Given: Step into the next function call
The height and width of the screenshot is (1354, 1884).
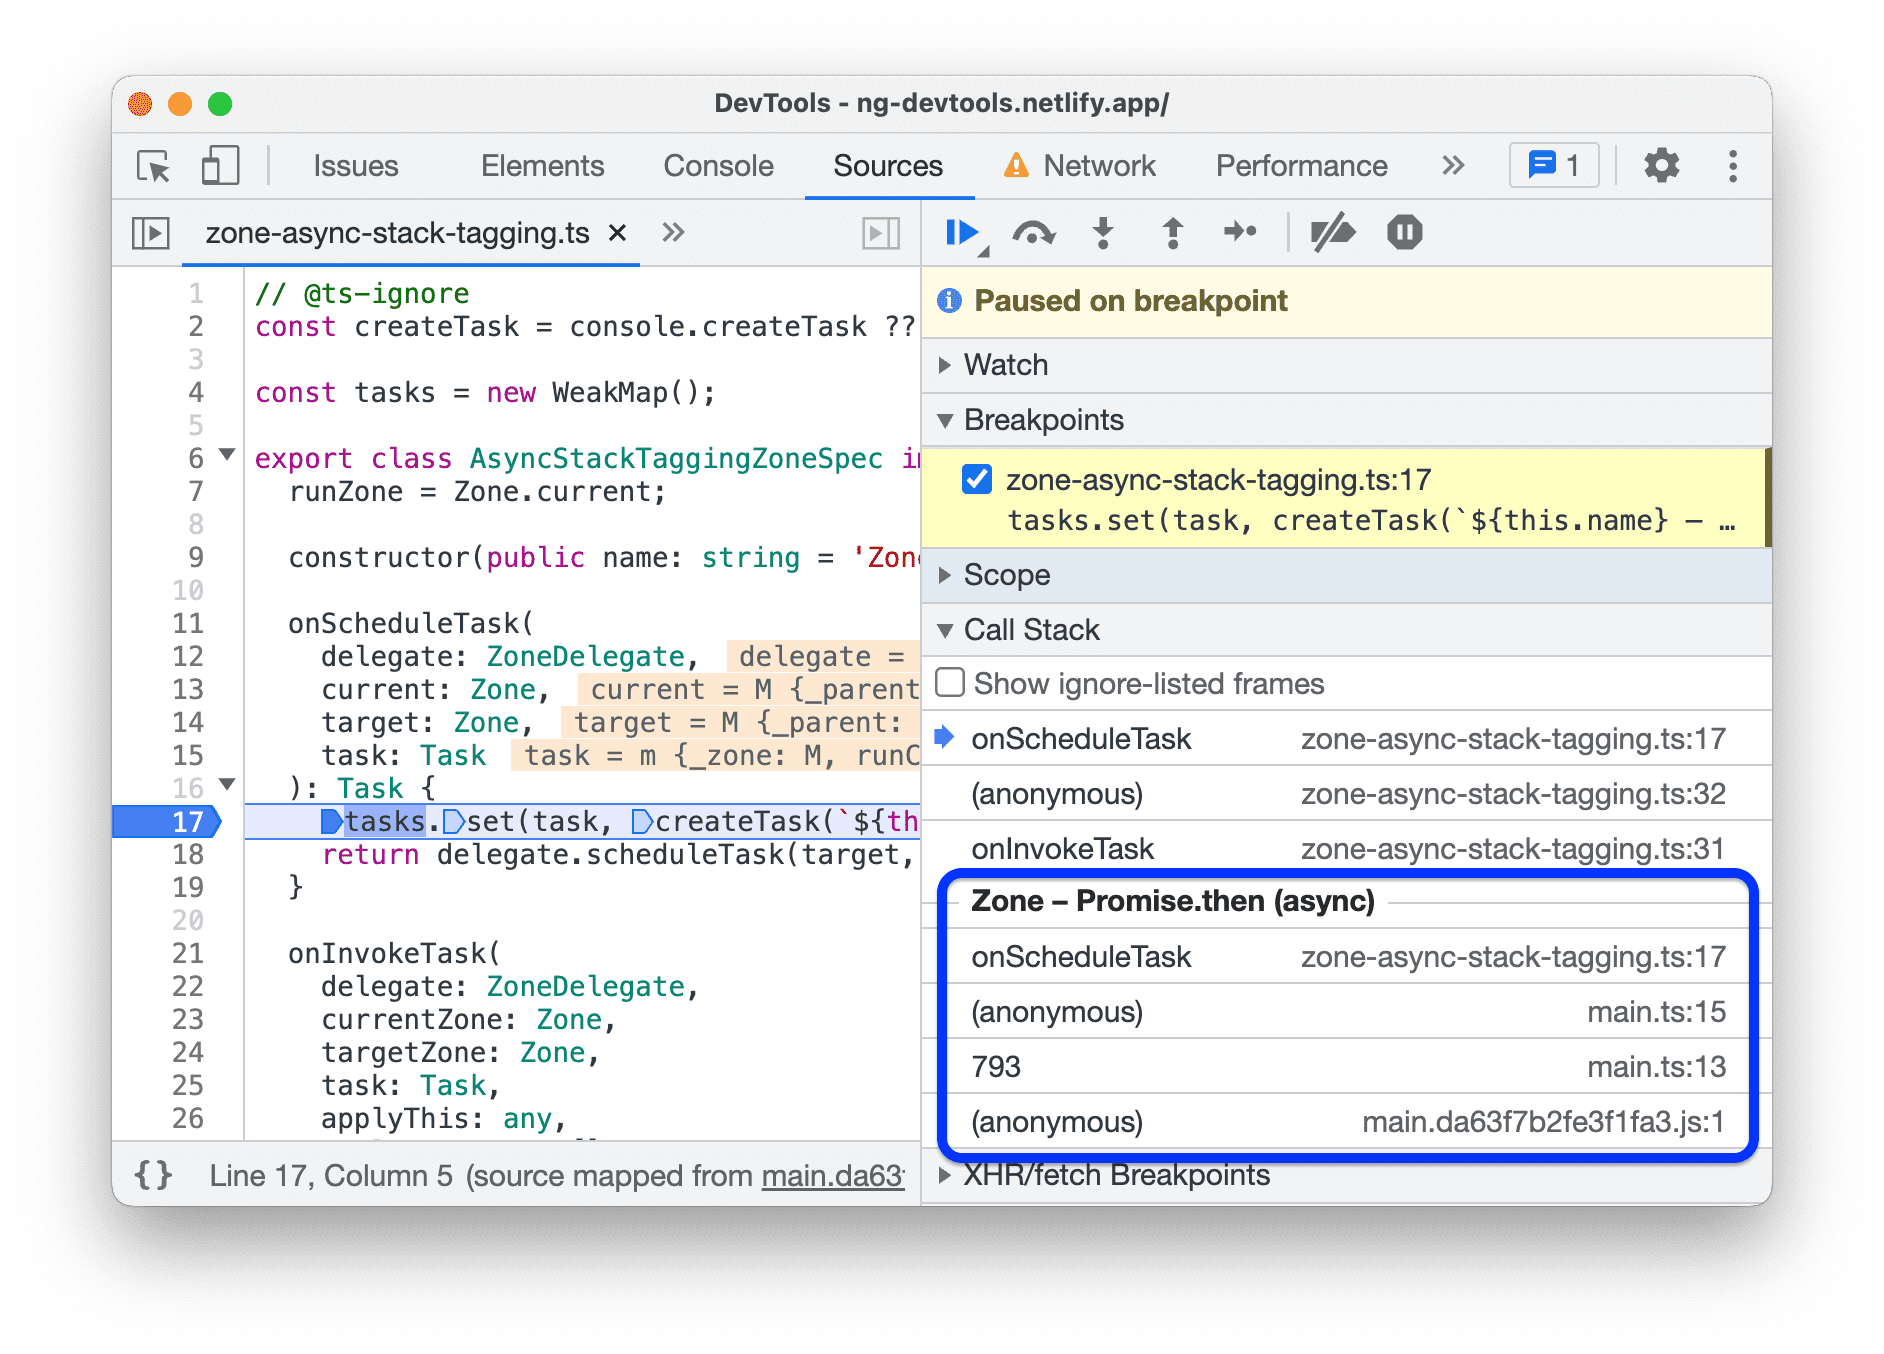Looking at the screenshot, I should [x=1103, y=232].
